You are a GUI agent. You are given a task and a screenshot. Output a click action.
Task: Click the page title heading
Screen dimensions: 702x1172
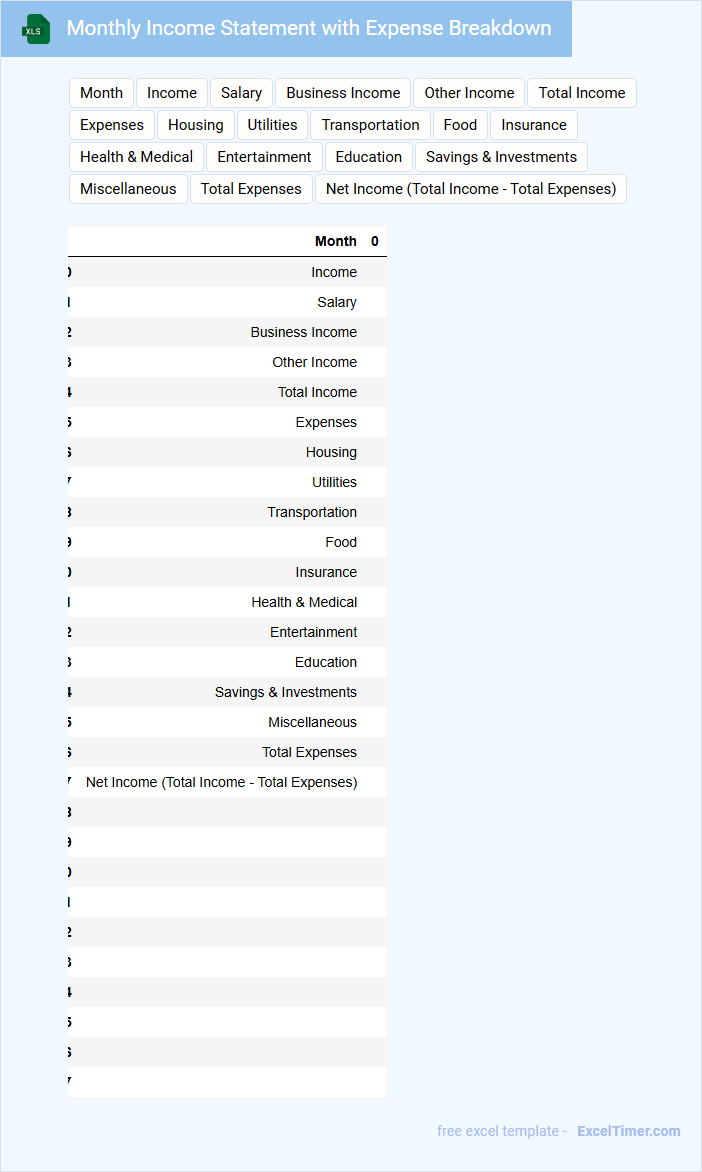coord(308,28)
